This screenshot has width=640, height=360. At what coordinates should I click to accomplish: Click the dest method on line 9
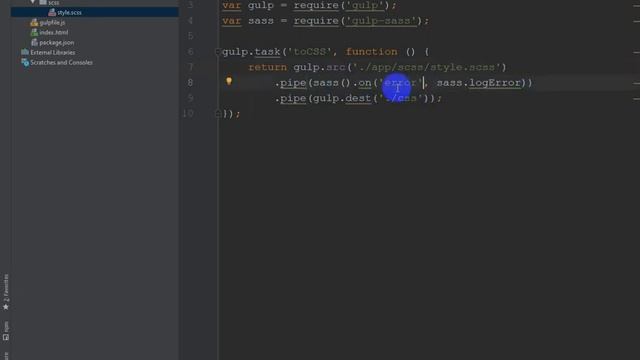pos(358,98)
